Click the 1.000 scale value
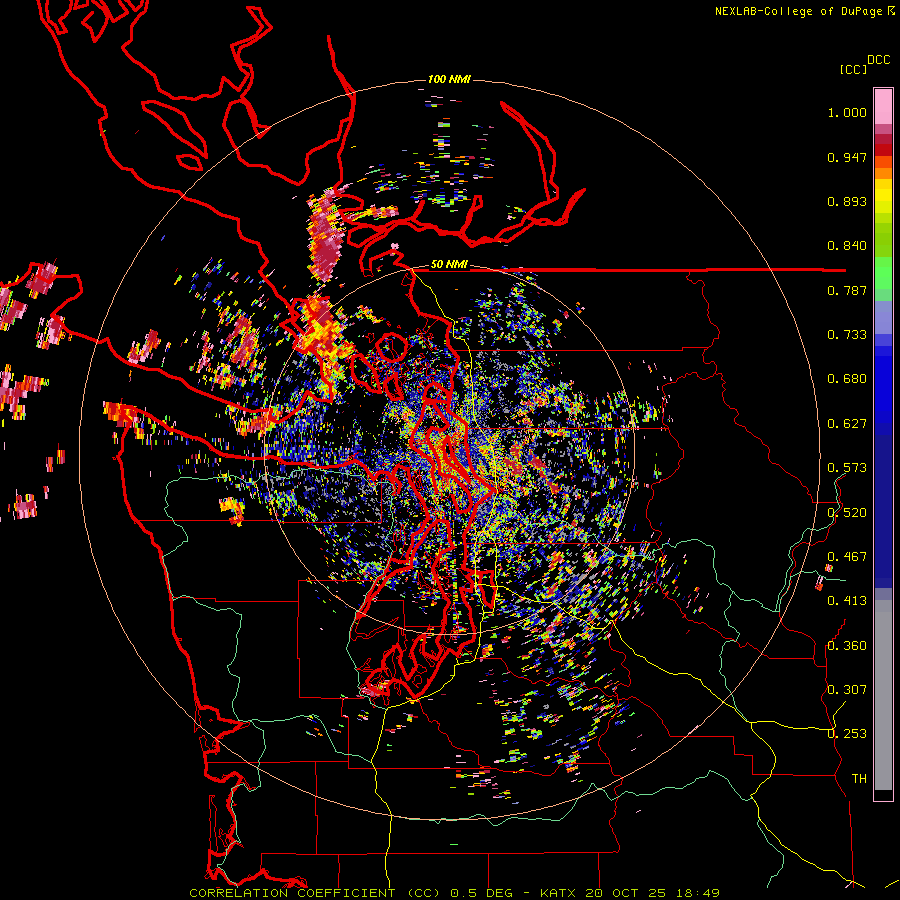This screenshot has height=900, width=900. 847,113
